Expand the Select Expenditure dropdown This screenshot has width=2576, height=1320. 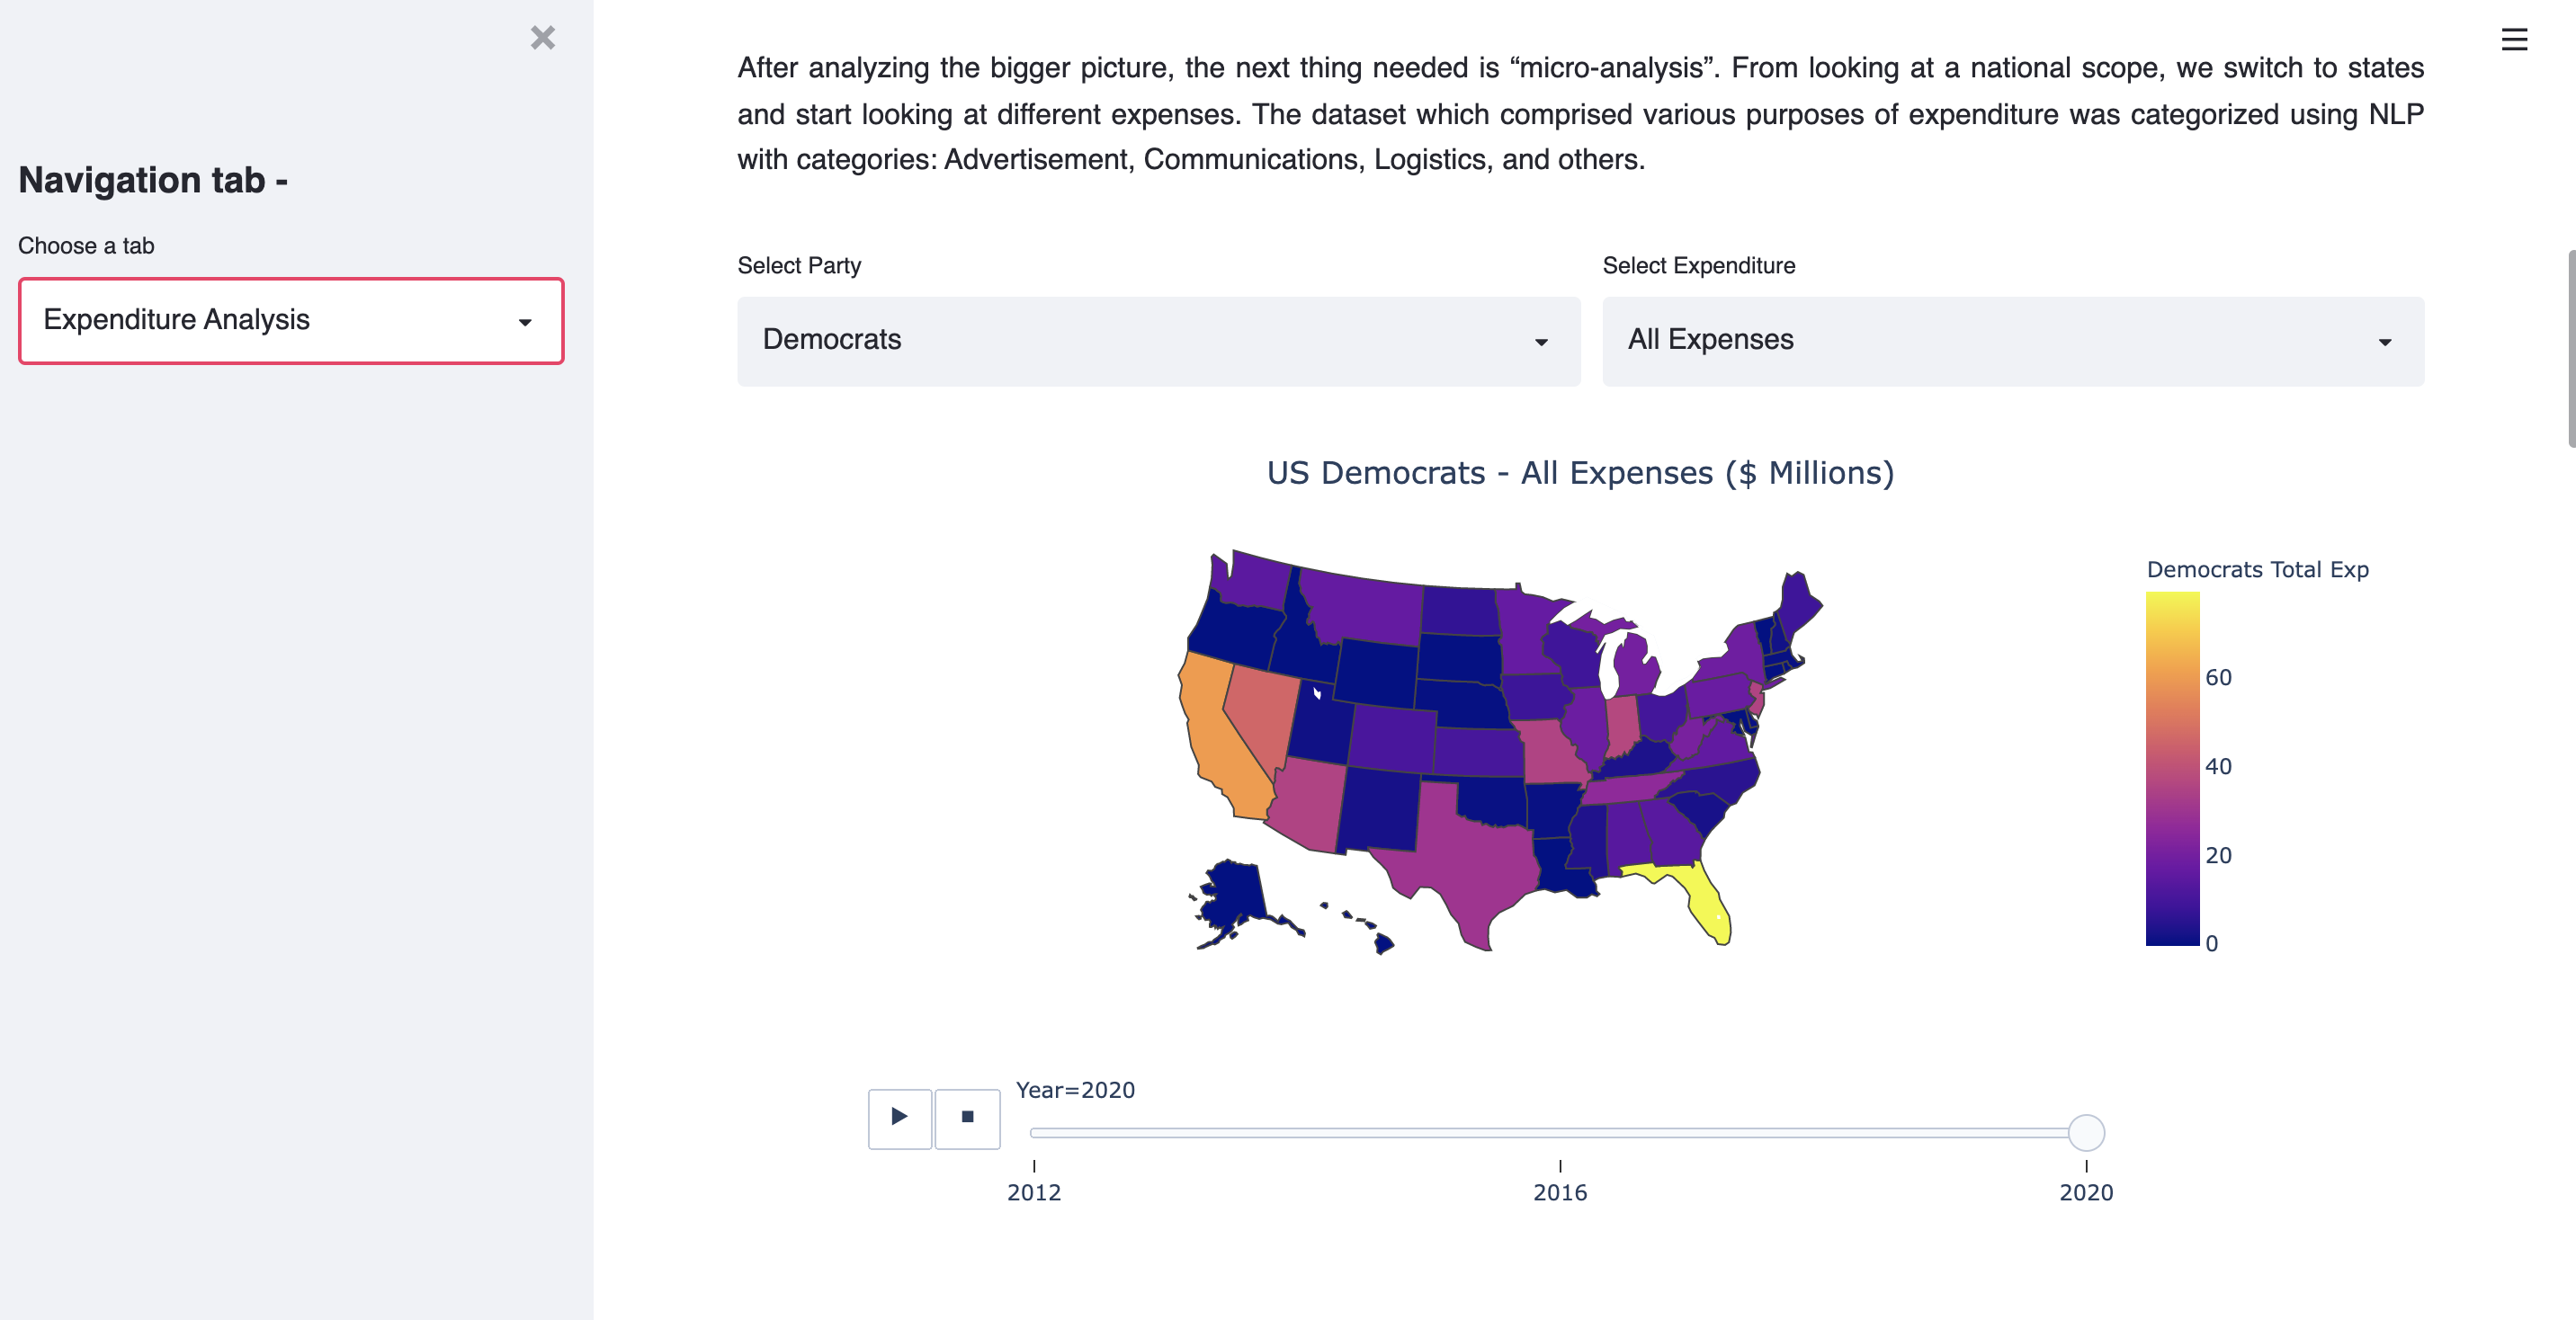(2012, 341)
